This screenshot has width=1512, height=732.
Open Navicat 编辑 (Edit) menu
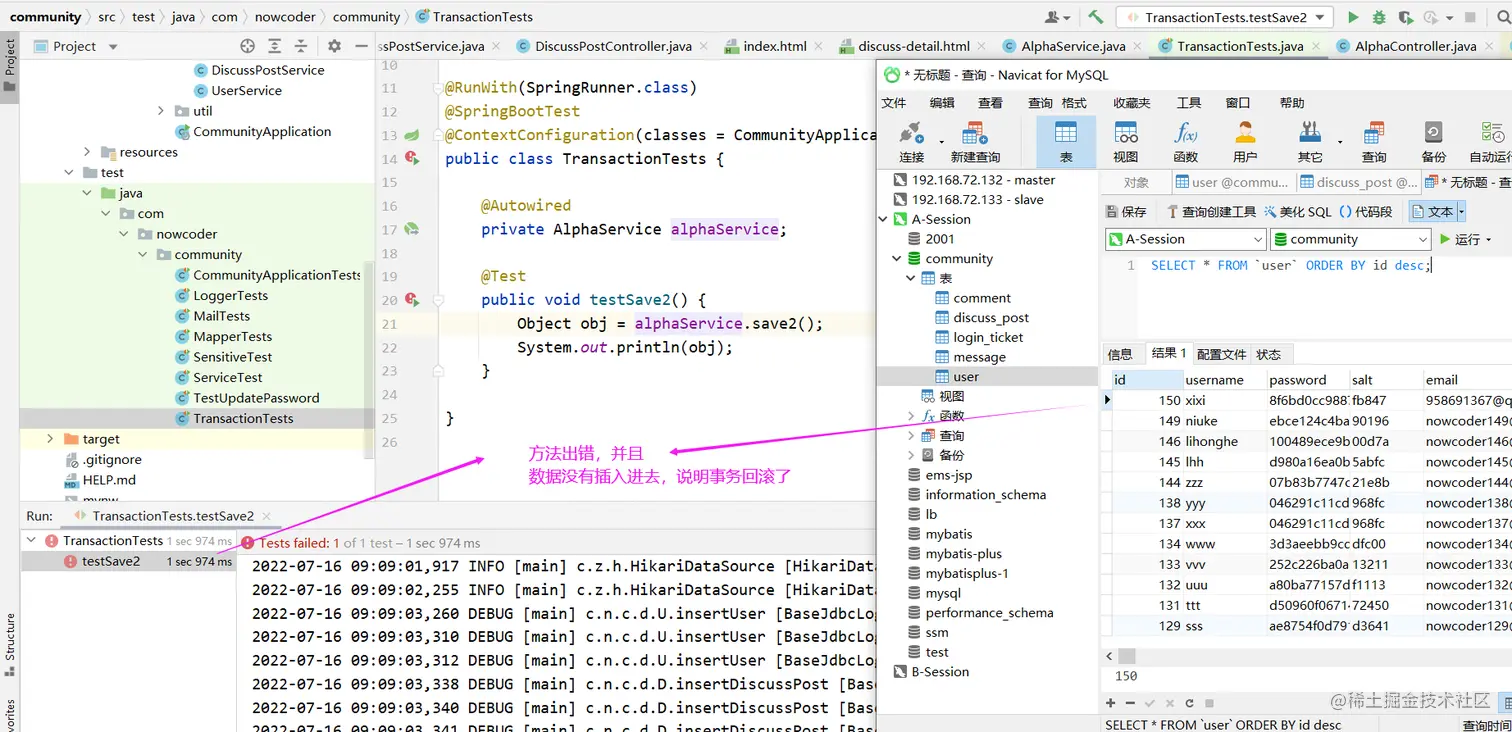click(942, 103)
